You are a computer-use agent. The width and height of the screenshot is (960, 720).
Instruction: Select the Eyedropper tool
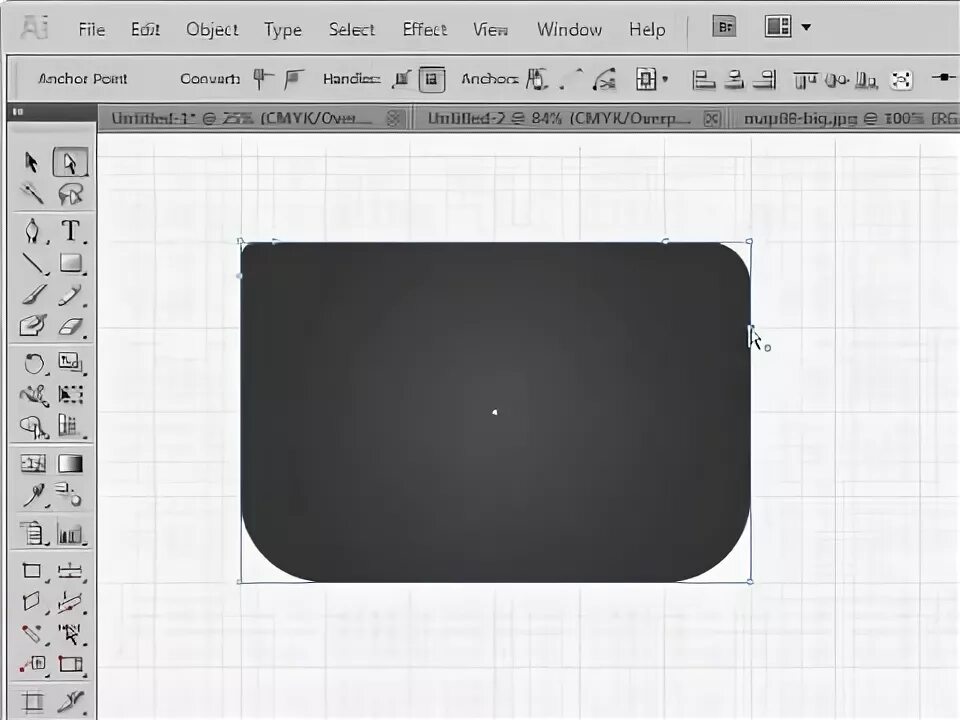pos(34,496)
